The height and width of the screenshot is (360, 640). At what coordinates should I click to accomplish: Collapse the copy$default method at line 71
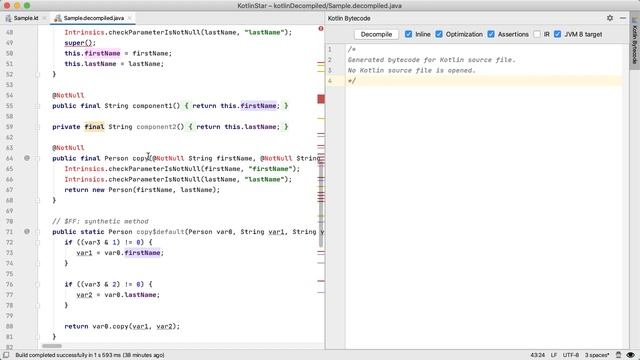tap(38, 232)
